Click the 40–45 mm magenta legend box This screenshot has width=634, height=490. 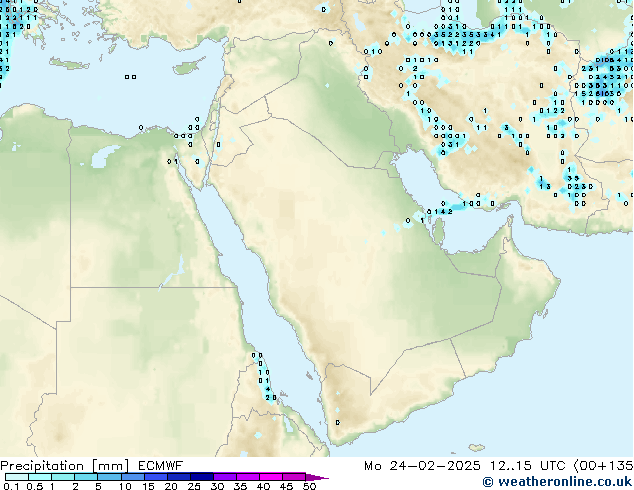tap(271, 477)
